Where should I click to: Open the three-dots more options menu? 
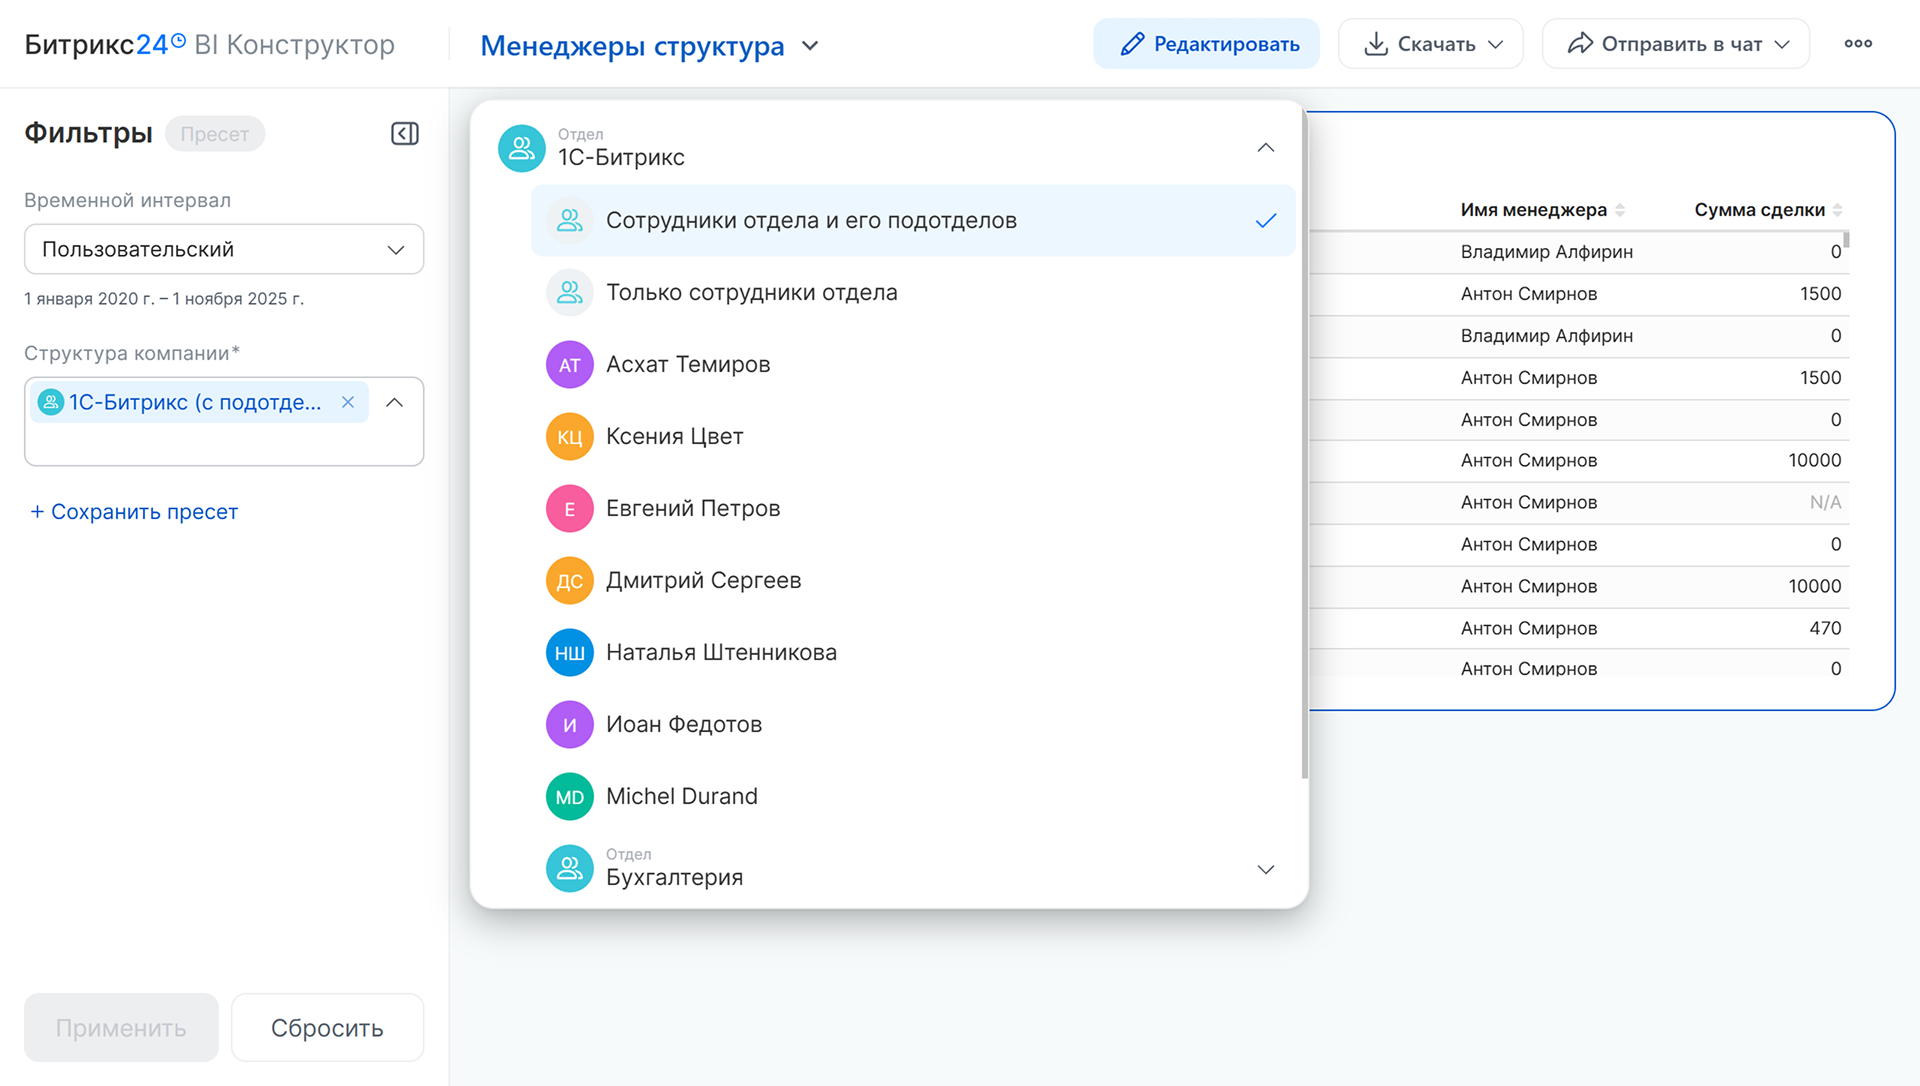coord(1858,44)
